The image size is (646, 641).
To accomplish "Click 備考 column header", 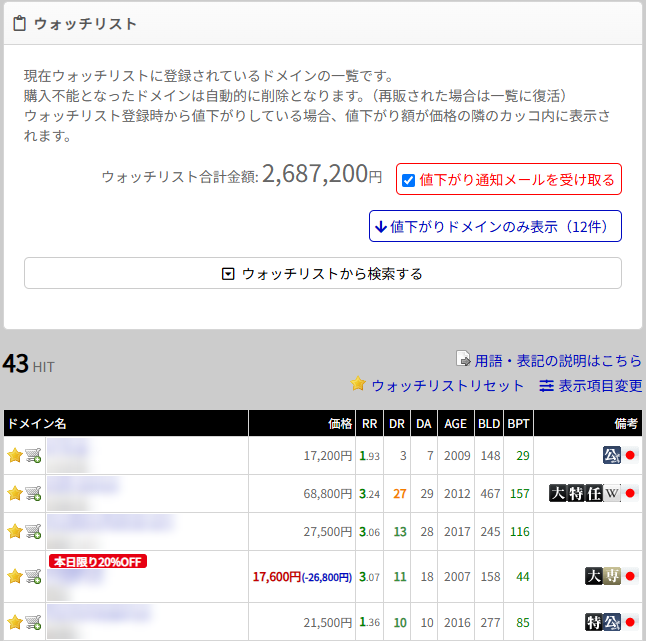I will 588,423.
